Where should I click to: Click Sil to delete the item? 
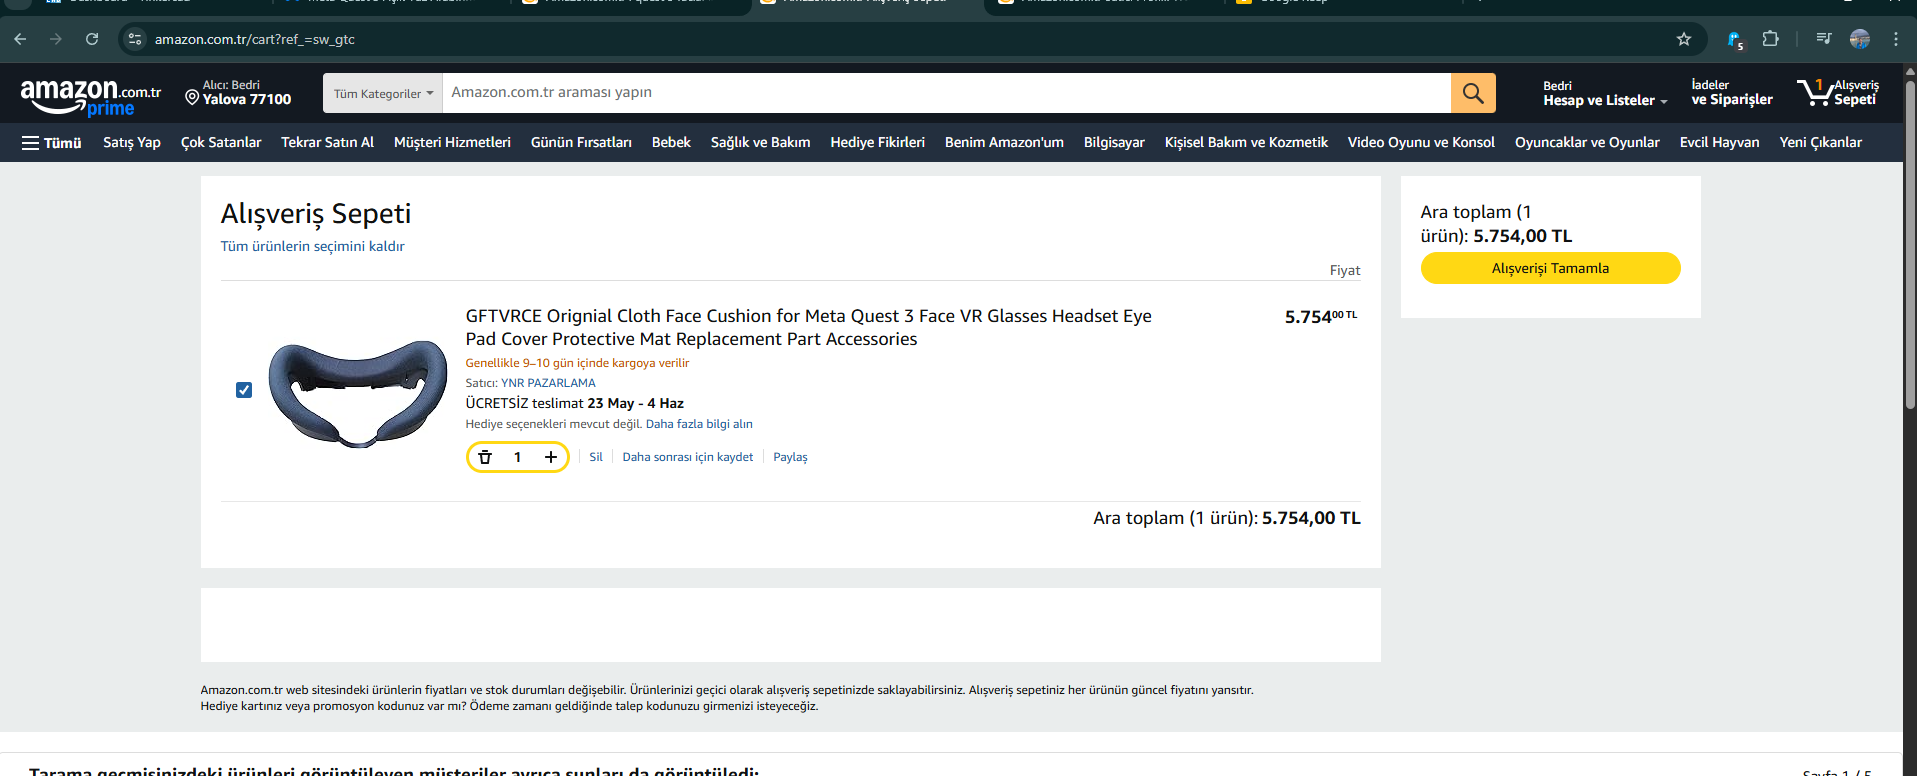click(x=596, y=457)
